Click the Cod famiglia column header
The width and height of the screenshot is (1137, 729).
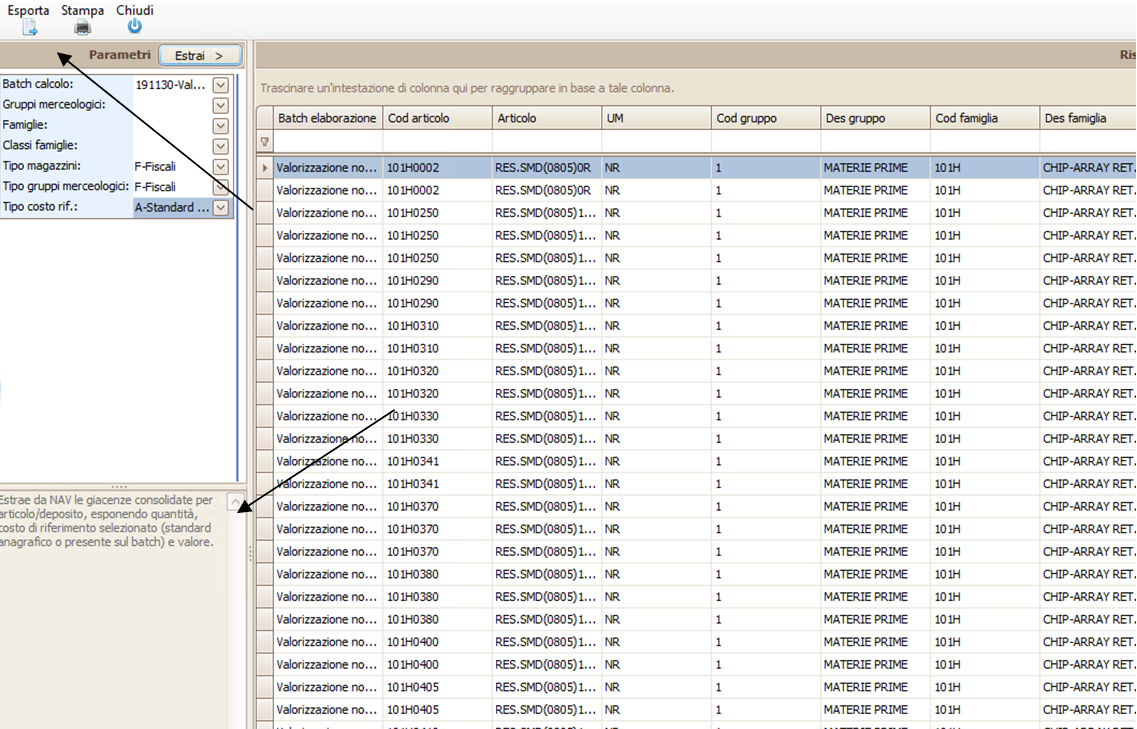[985, 118]
